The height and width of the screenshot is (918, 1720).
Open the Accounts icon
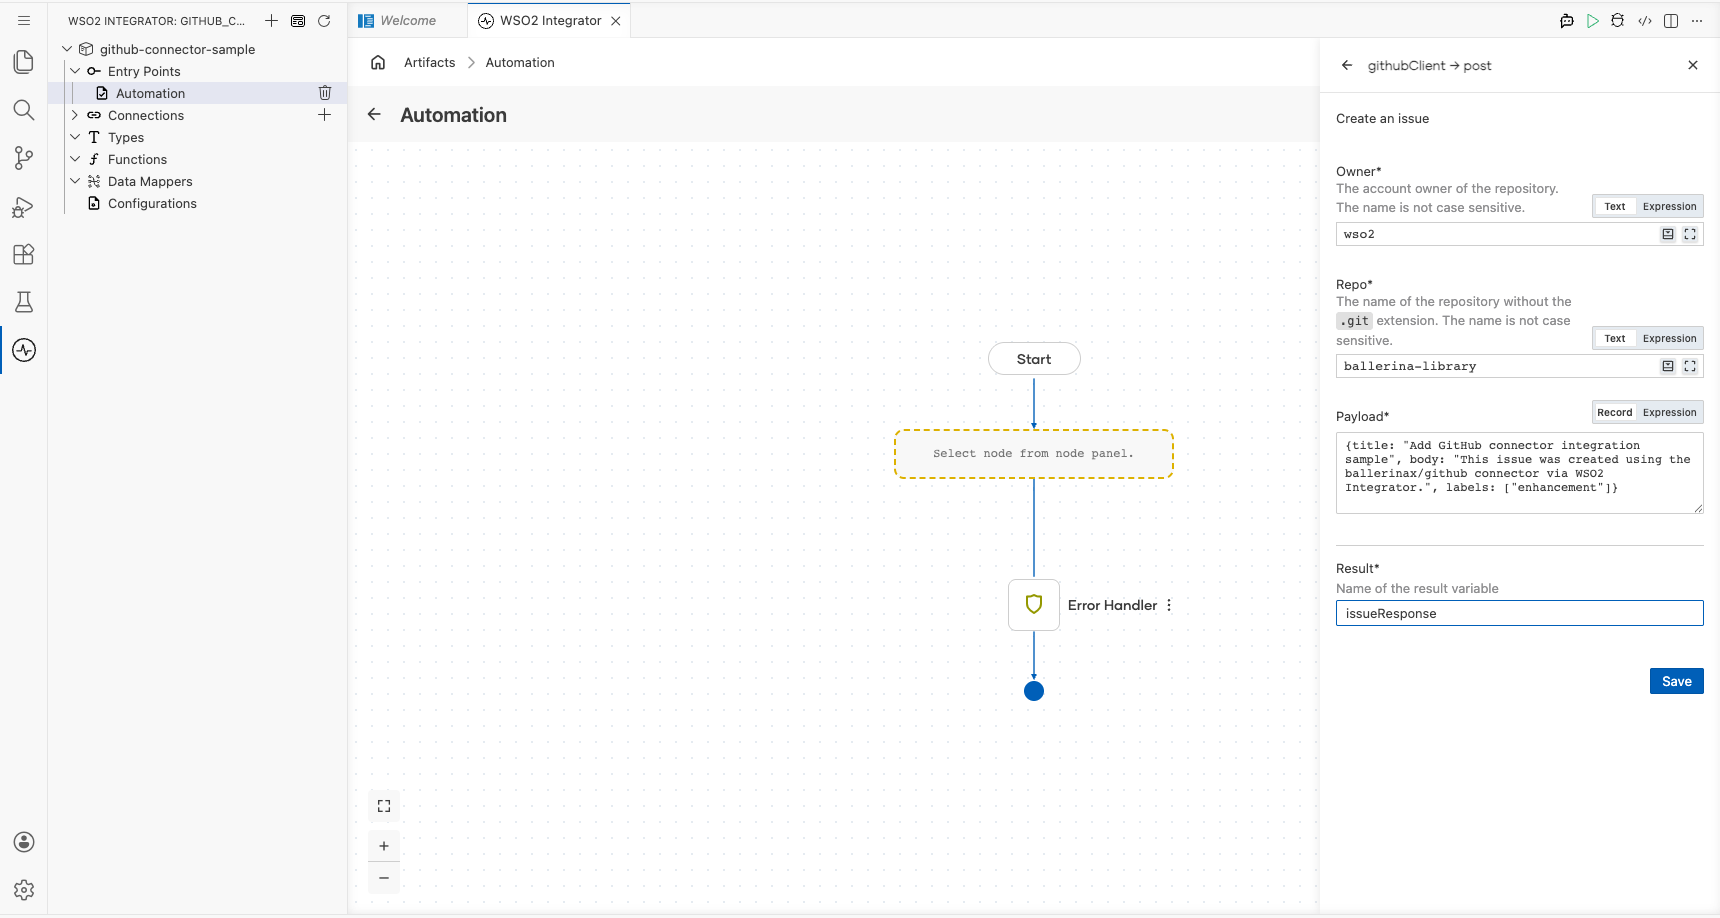click(24, 842)
